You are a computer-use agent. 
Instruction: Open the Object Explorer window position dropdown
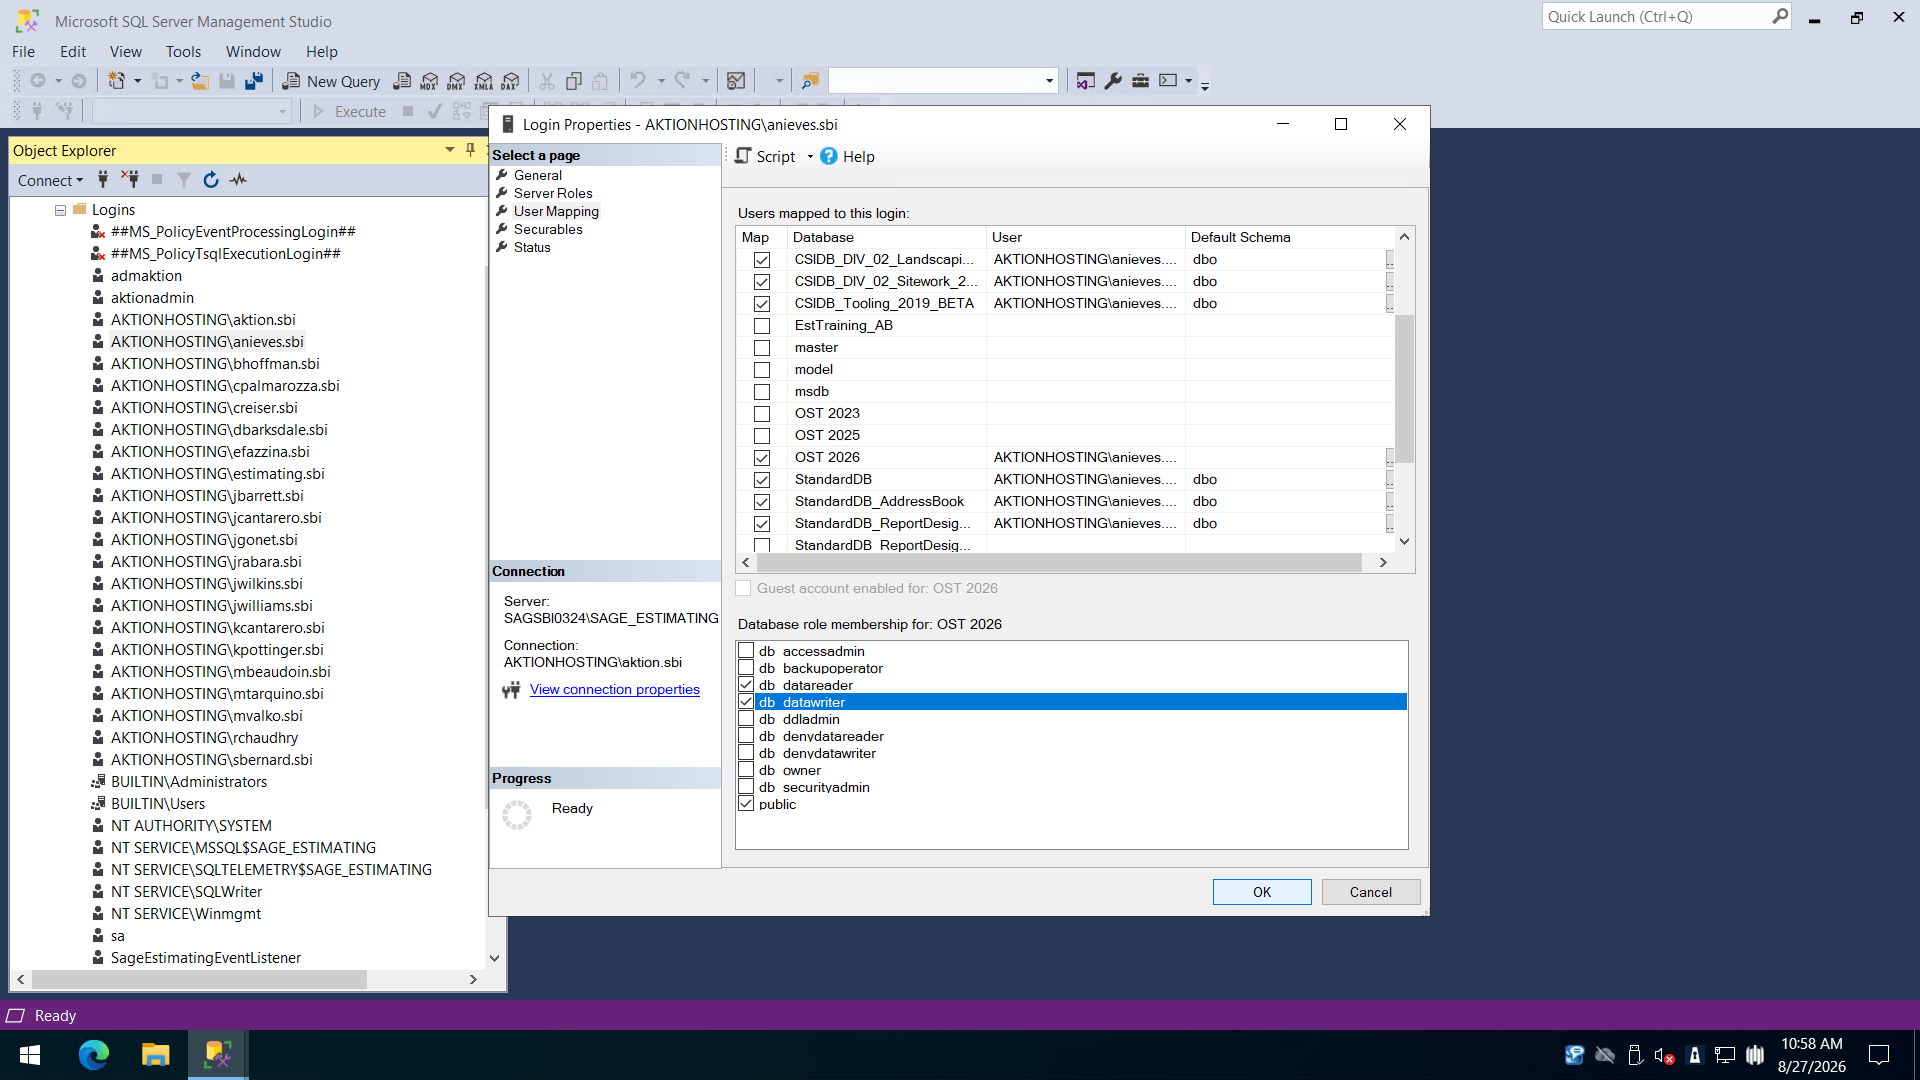[449, 150]
